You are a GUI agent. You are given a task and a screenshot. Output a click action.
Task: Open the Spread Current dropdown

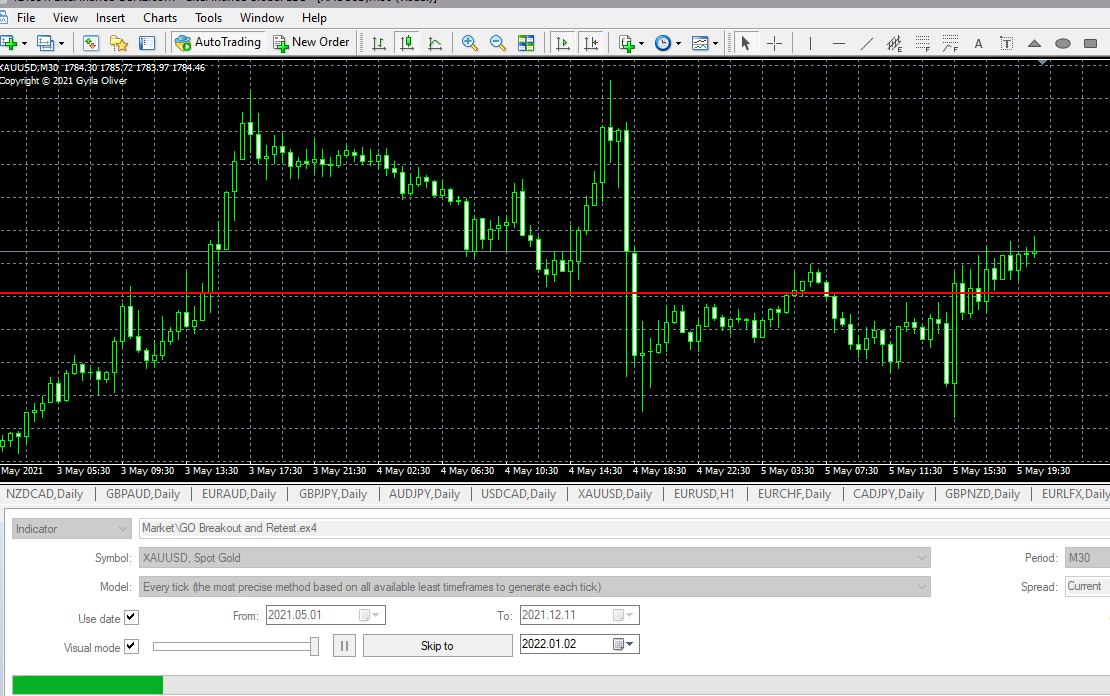coord(1087,586)
